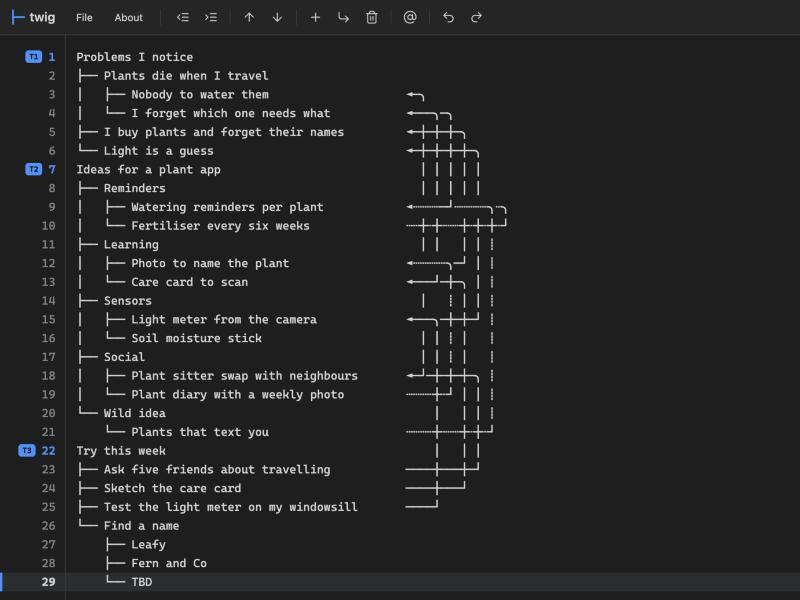Add a child node with the corner arrow icon
The width and height of the screenshot is (800, 600).
pyautogui.click(x=343, y=17)
